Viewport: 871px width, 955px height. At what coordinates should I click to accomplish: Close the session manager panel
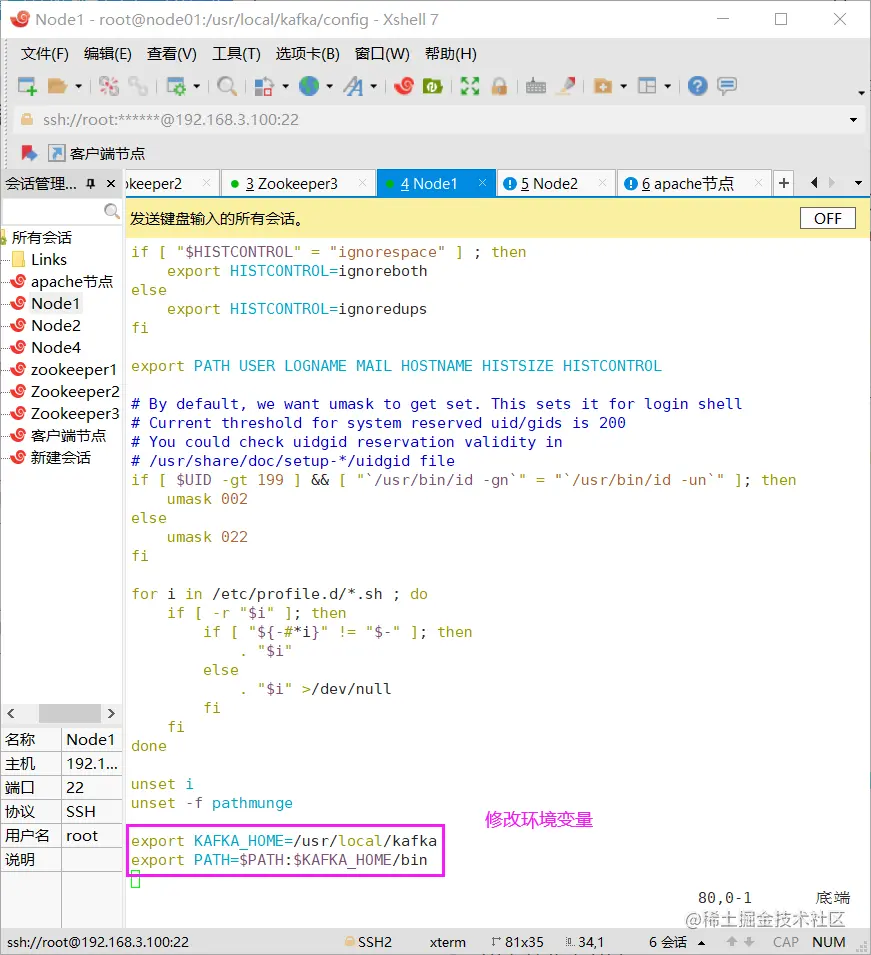pyautogui.click(x=111, y=184)
